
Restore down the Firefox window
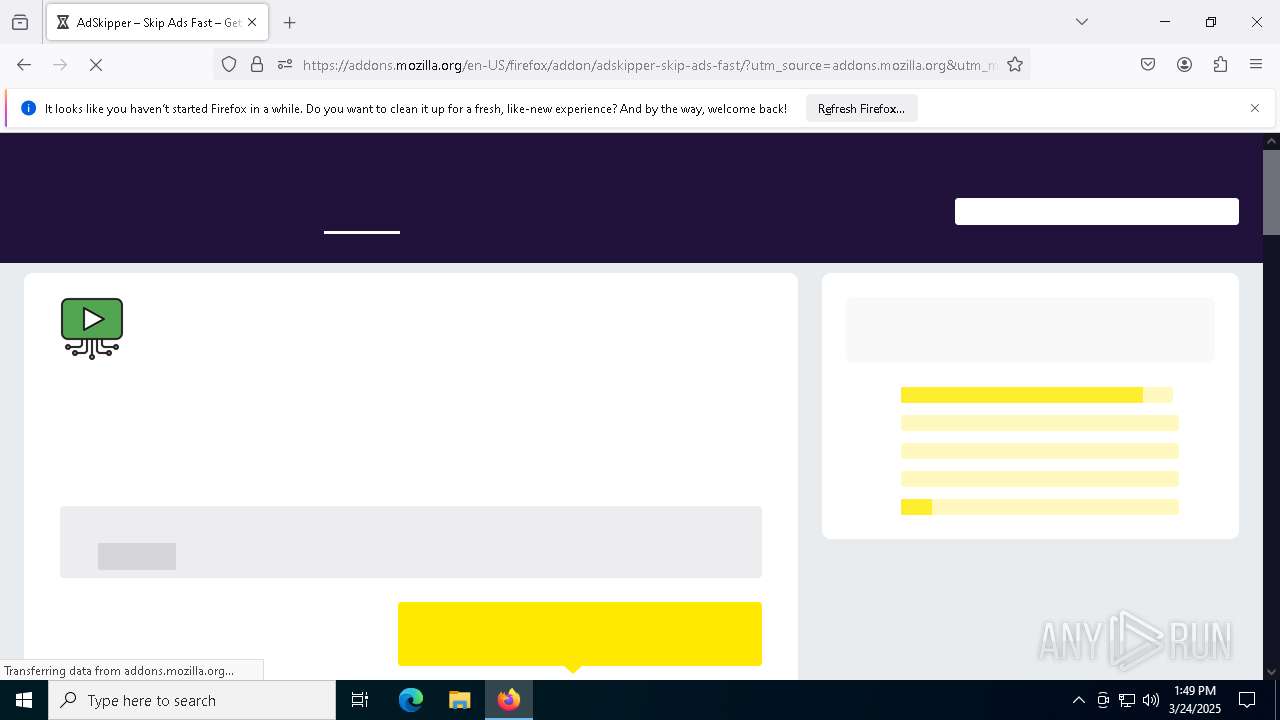1211,22
